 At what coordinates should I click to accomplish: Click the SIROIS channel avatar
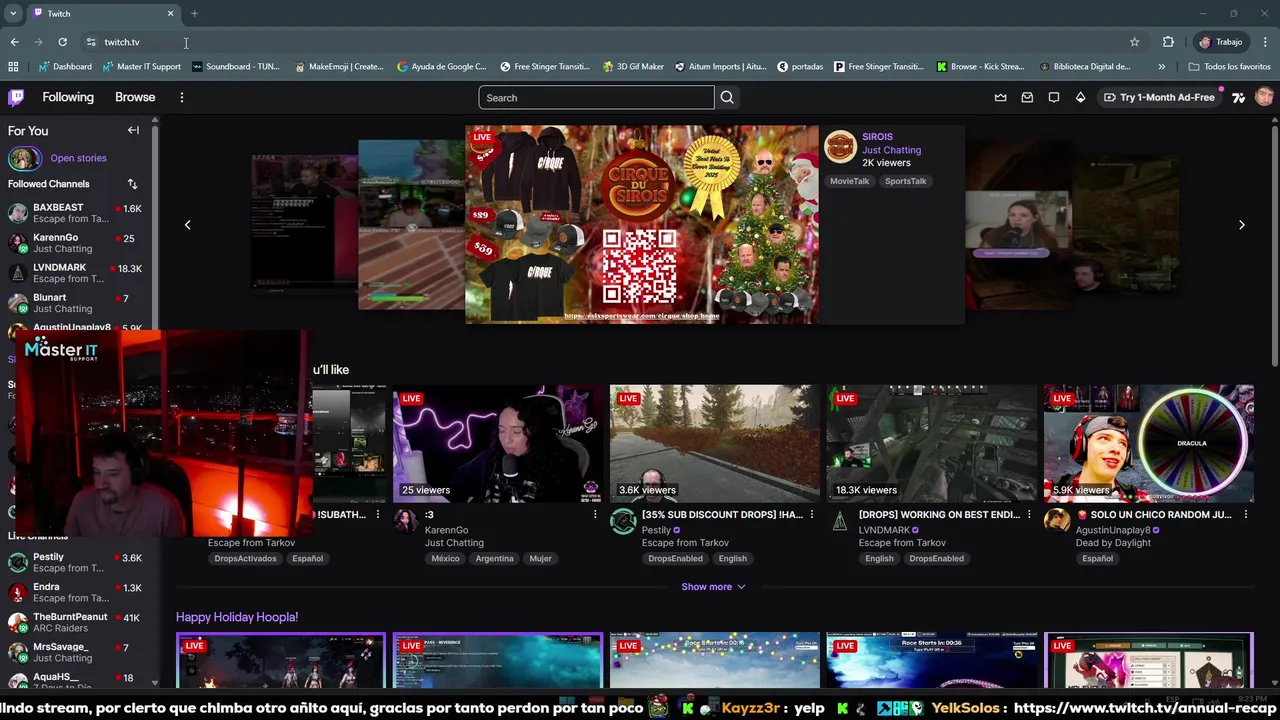[840, 146]
